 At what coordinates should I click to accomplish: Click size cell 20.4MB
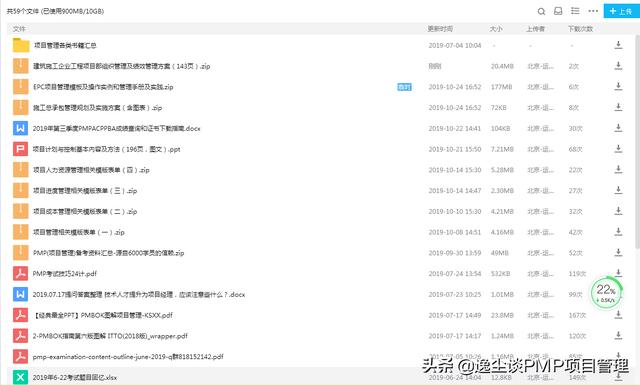502,66
